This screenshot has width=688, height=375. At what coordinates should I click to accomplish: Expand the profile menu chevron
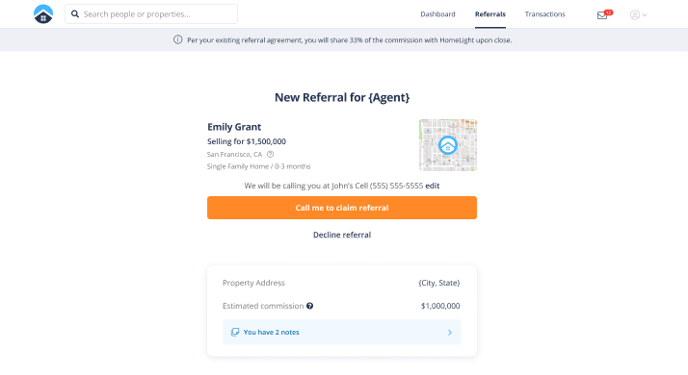[645, 15]
